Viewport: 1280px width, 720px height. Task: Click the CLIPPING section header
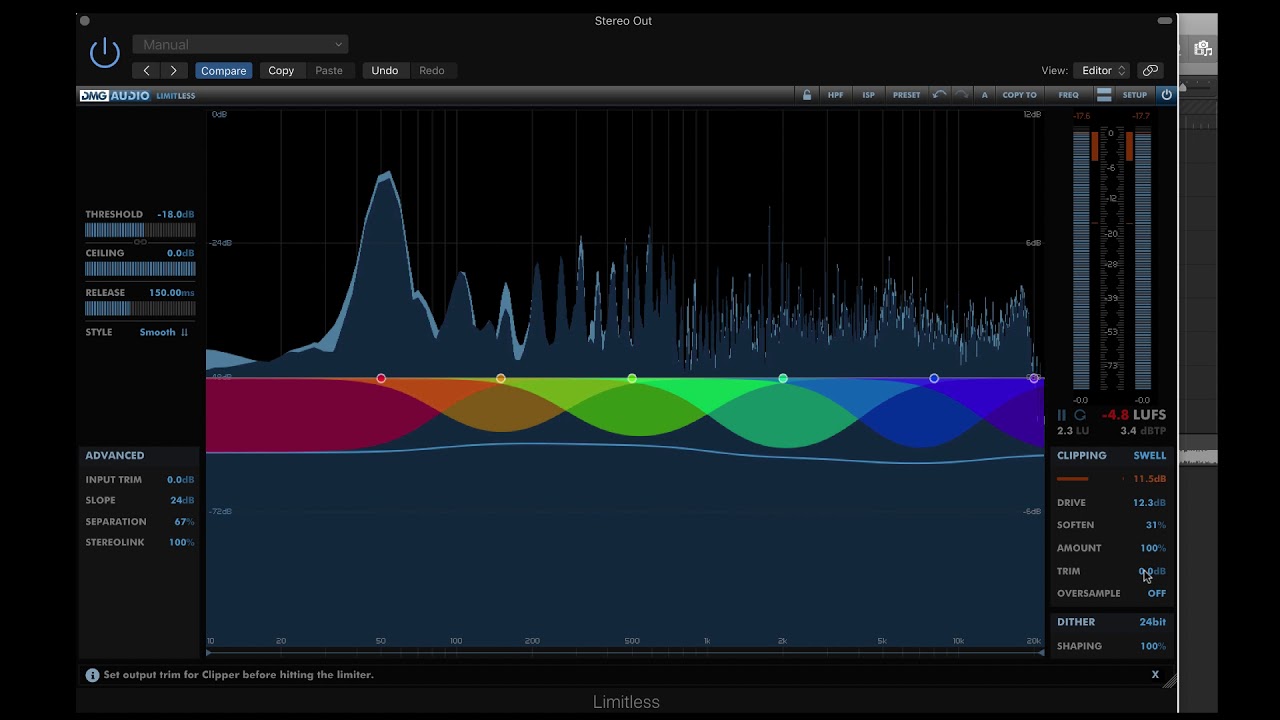[x=1082, y=455]
